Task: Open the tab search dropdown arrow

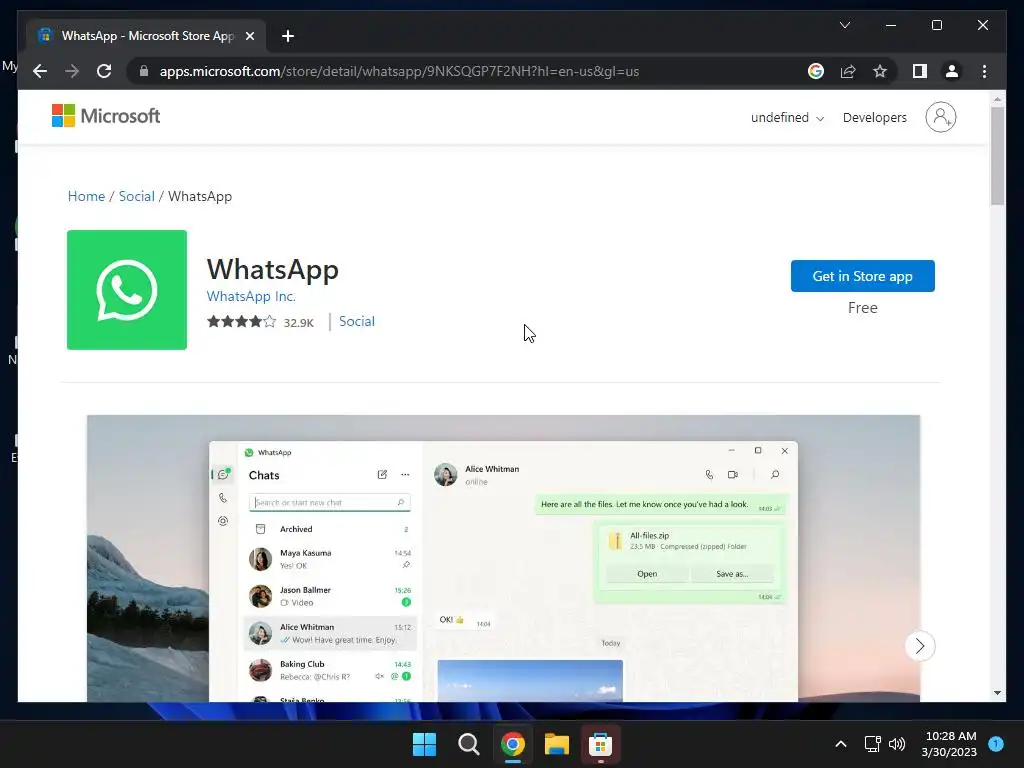Action: pos(844,25)
